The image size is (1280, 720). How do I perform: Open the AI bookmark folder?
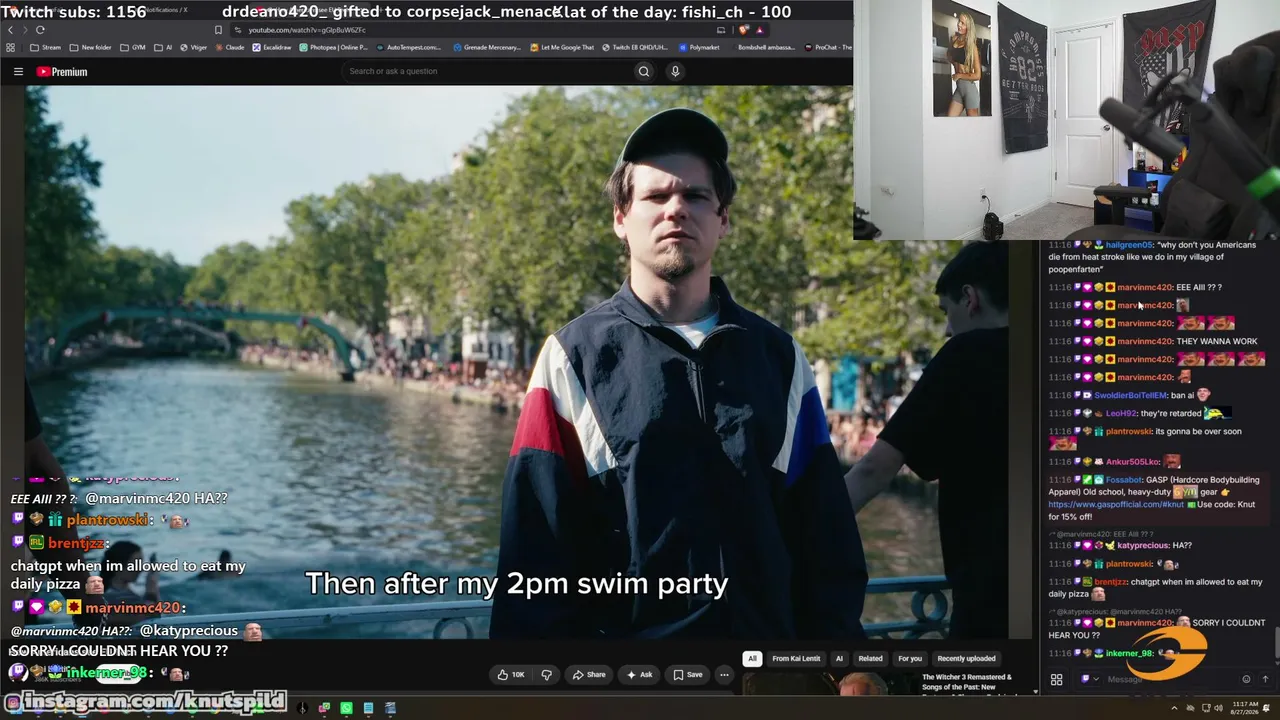coord(163,47)
